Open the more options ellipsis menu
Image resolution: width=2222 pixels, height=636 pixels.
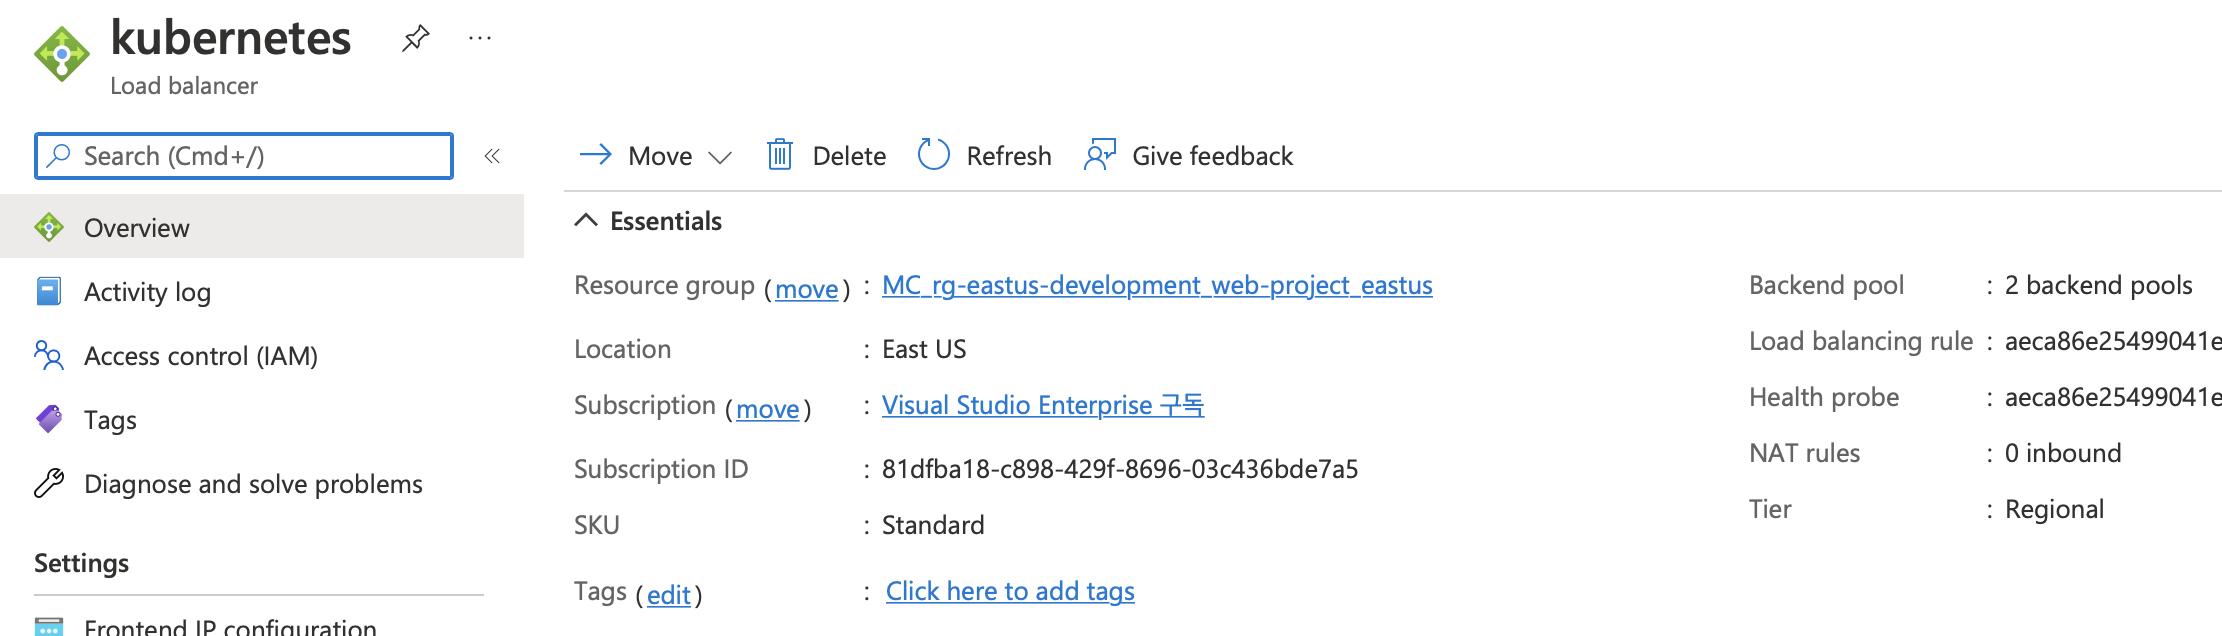[x=480, y=39]
